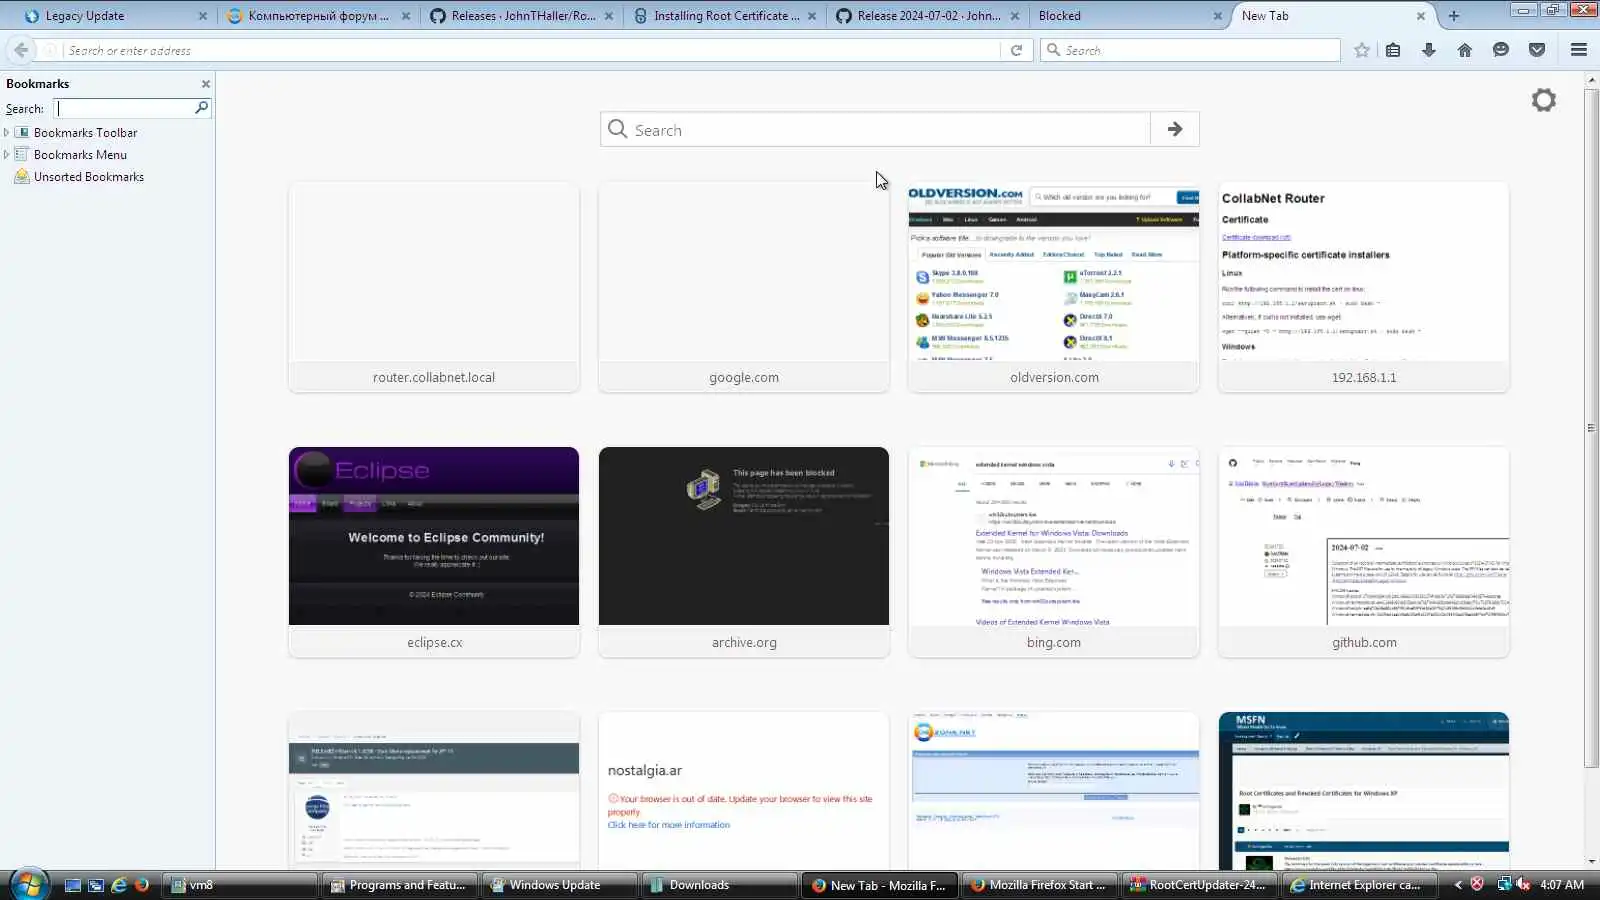
Task: Focus the new tab page Search field
Action: [x=875, y=129]
